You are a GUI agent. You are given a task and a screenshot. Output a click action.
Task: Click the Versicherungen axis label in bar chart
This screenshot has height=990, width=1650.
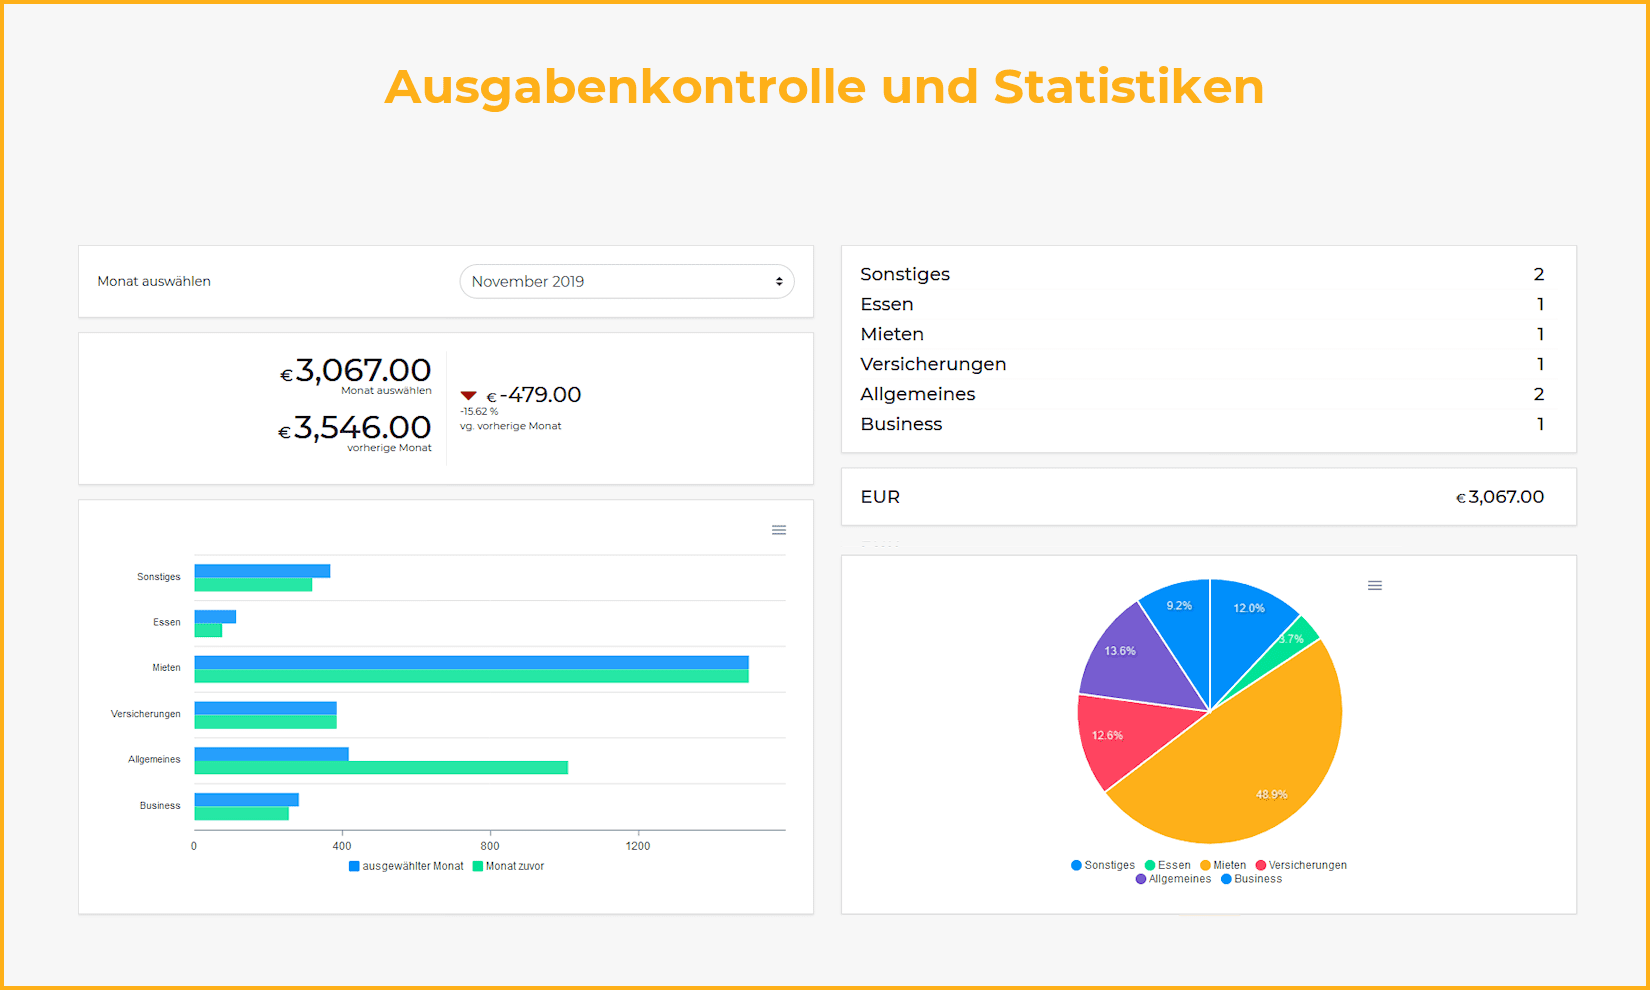point(146,714)
